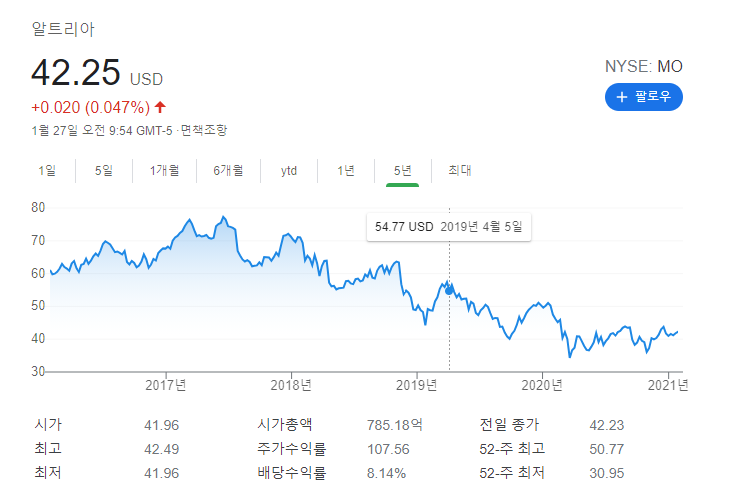The width and height of the screenshot is (736, 497).
Task: Select the 1일 time range tab
Action: coord(47,170)
